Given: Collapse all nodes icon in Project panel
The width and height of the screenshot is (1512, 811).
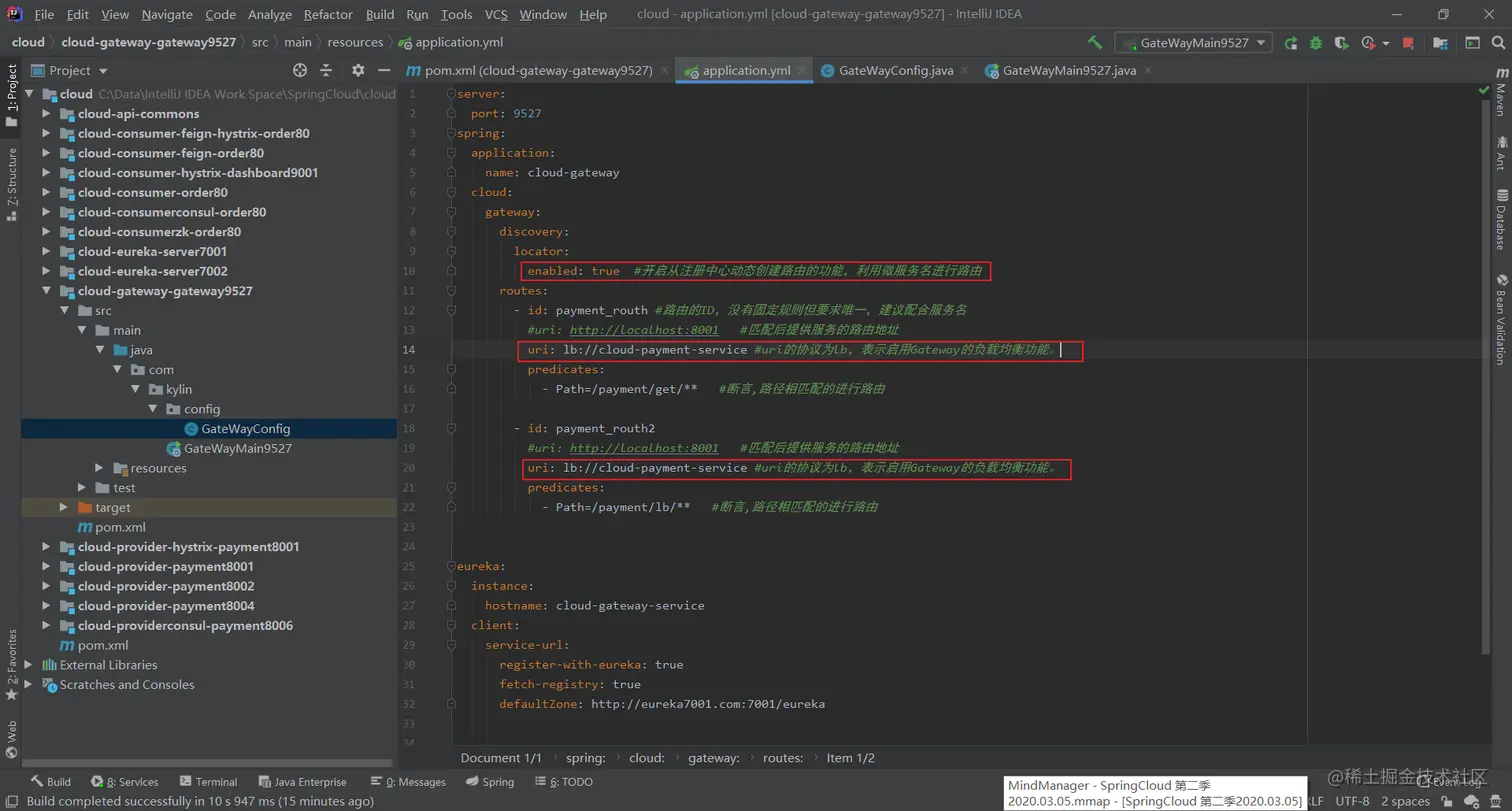Looking at the screenshot, I should (326, 70).
